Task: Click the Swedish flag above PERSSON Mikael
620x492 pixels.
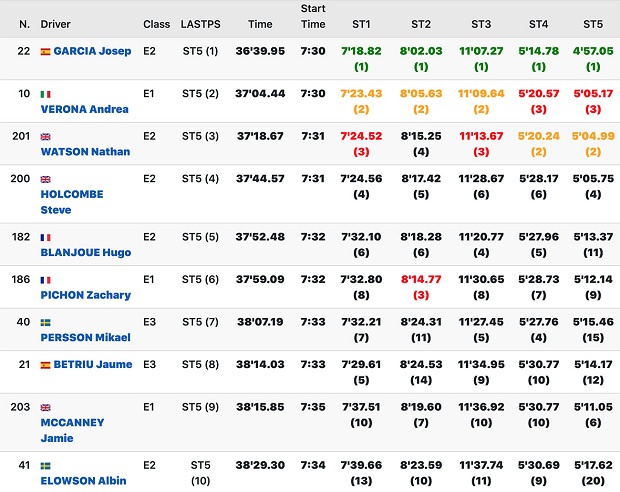Action: click(x=45, y=322)
